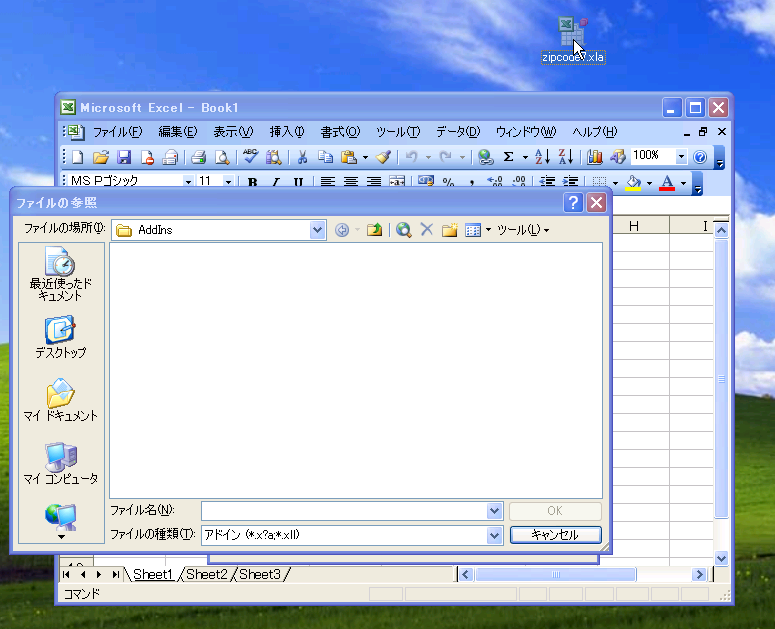Click the Paste clipboard icon

click(x=349, y=158)
